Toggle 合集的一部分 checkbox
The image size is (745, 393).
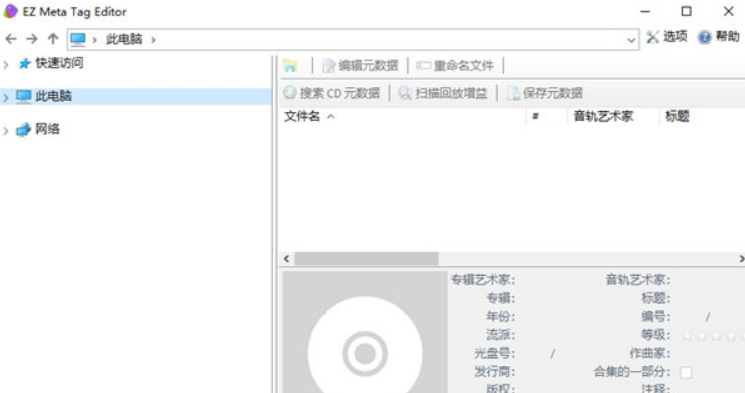[x=686, y=373]
